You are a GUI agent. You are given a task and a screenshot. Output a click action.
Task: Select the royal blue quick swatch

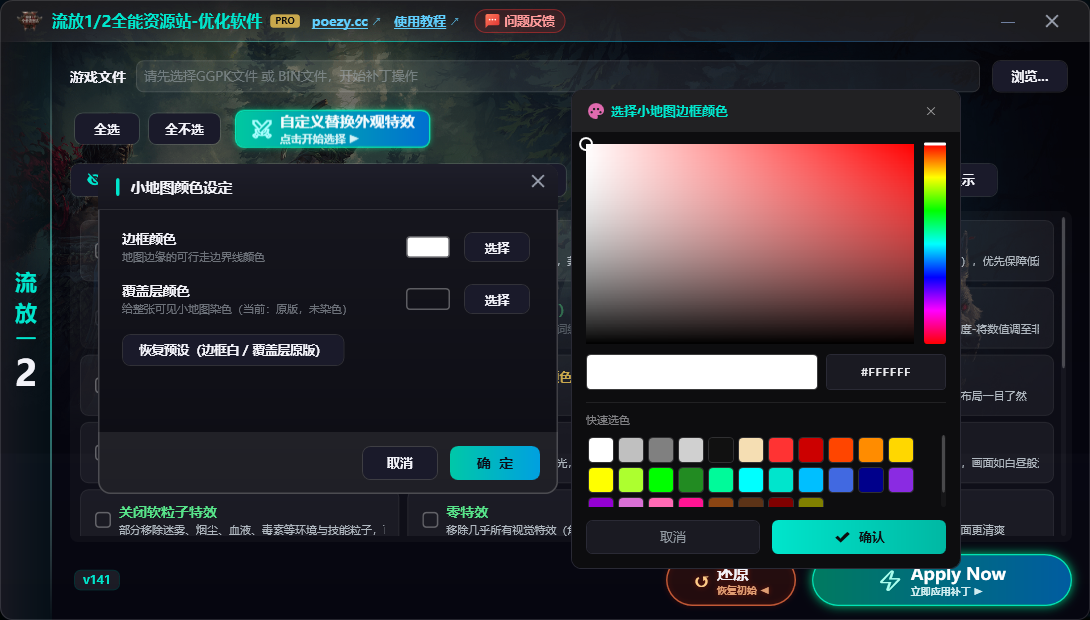click(840, 480)
